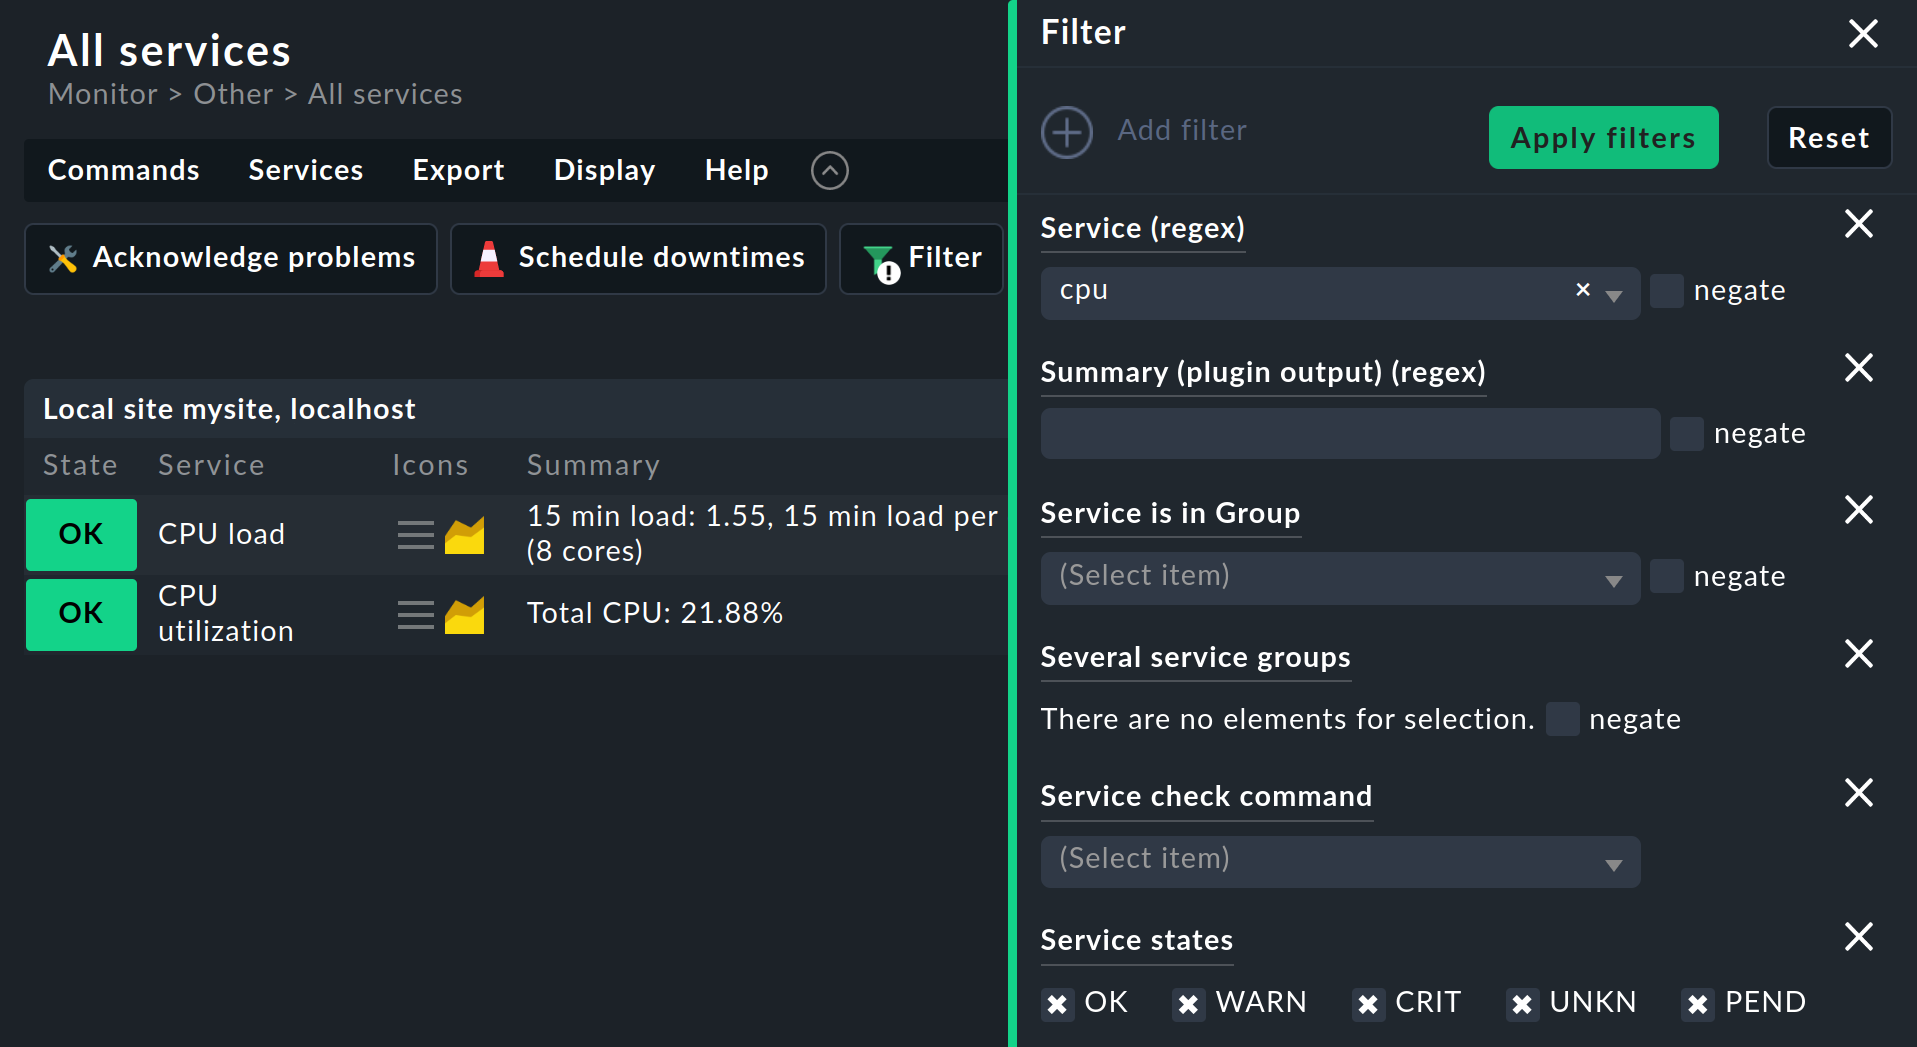1917x1047 pixels.
Task: Open the CPU utilization performance graph icon
Action: pyautogui.click(x=464, y=615)
